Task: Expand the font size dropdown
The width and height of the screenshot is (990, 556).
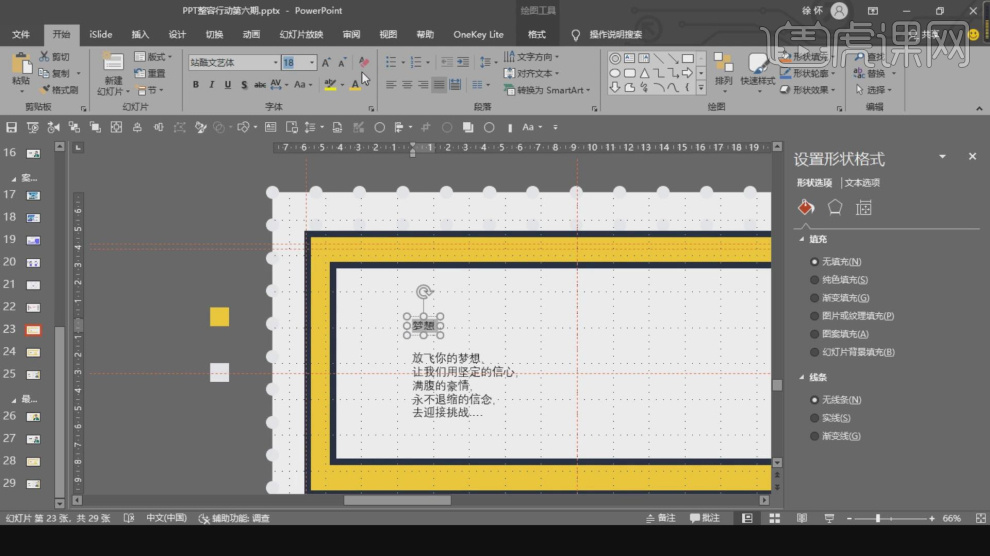Action: pos(312,62)
